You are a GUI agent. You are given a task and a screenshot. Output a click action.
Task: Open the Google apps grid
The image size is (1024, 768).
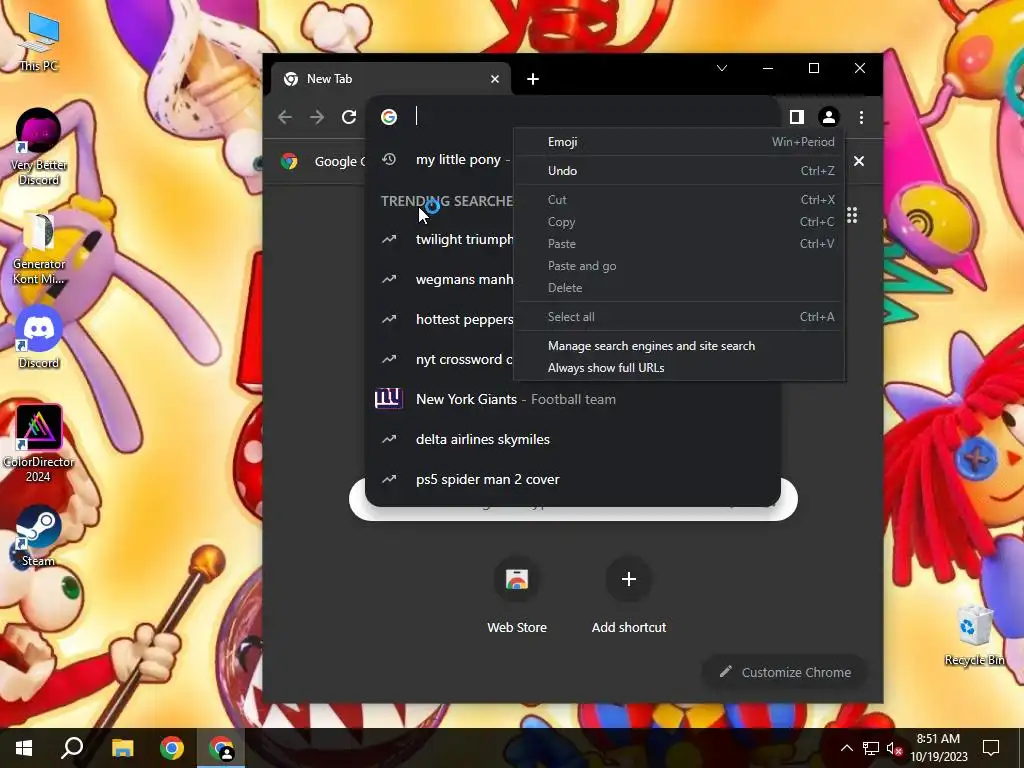pos(852,216)
